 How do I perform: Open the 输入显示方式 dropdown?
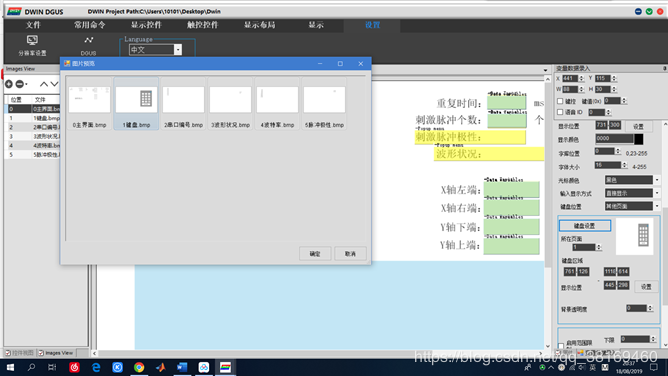tap(657, 193)
